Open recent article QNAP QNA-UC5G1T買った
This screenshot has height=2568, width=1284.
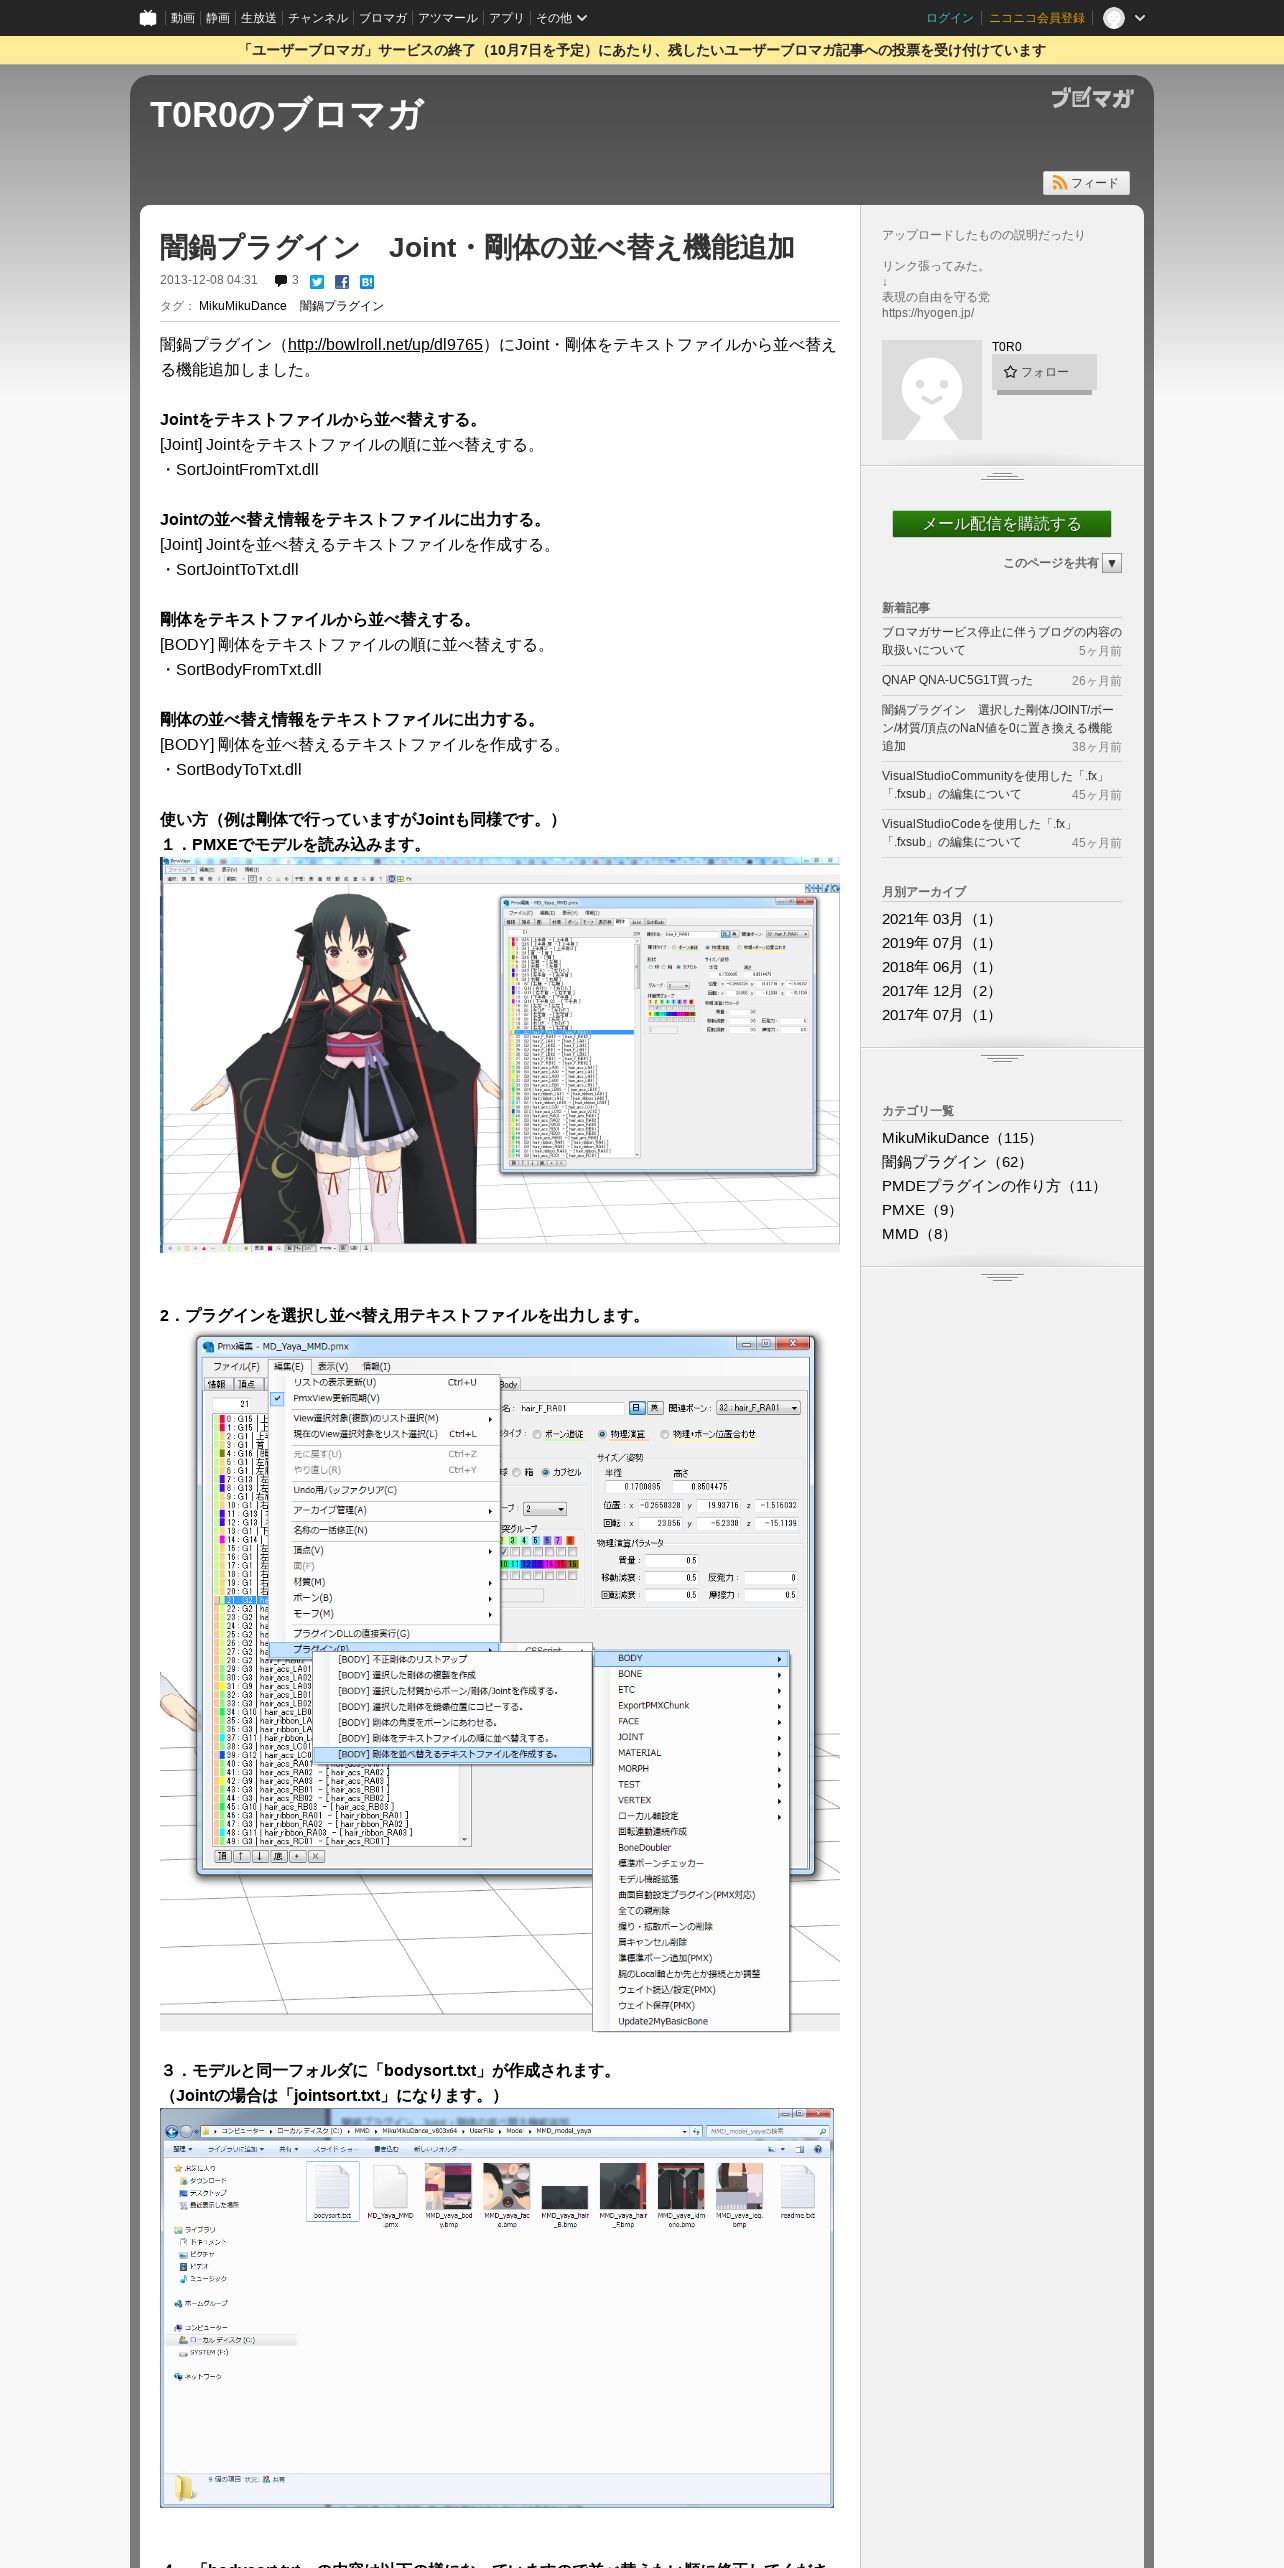coord(957,680)
